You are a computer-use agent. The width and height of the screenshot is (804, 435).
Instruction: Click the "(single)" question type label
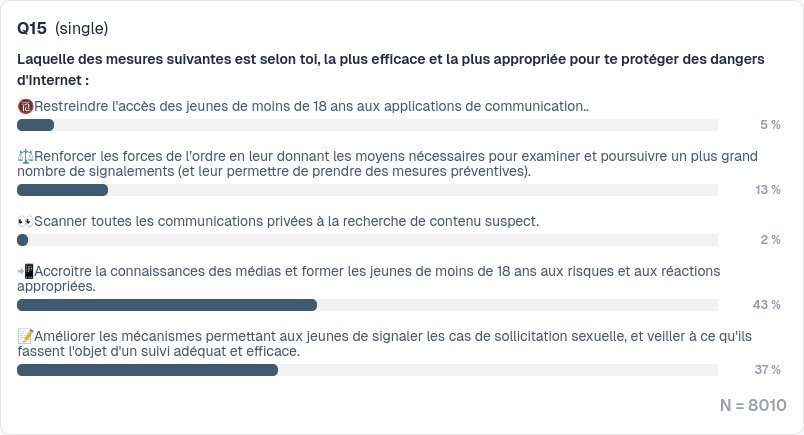point(82,28)
